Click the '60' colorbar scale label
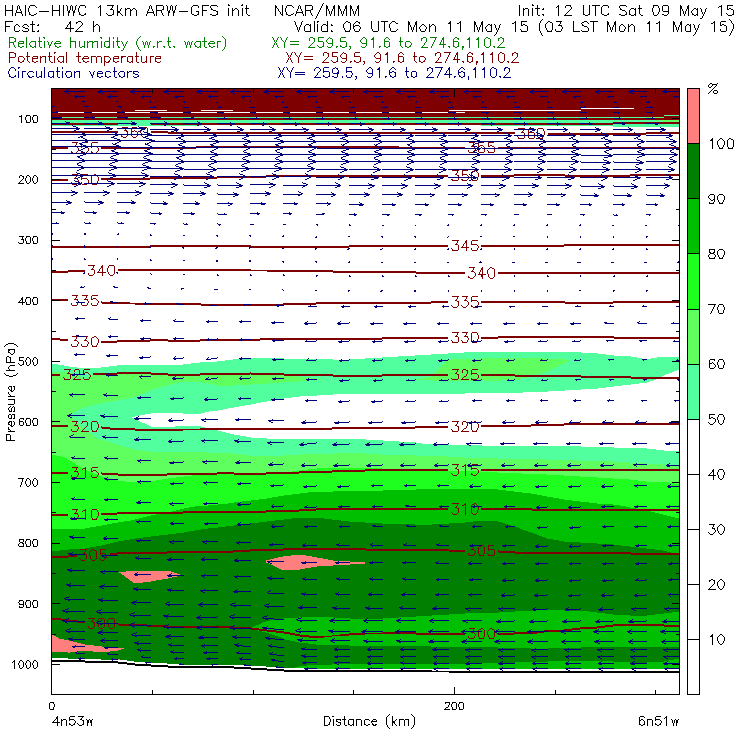Image resolution: width=740 pixels, height=740 pixels. pyautogui.click(x=716, y=364)
